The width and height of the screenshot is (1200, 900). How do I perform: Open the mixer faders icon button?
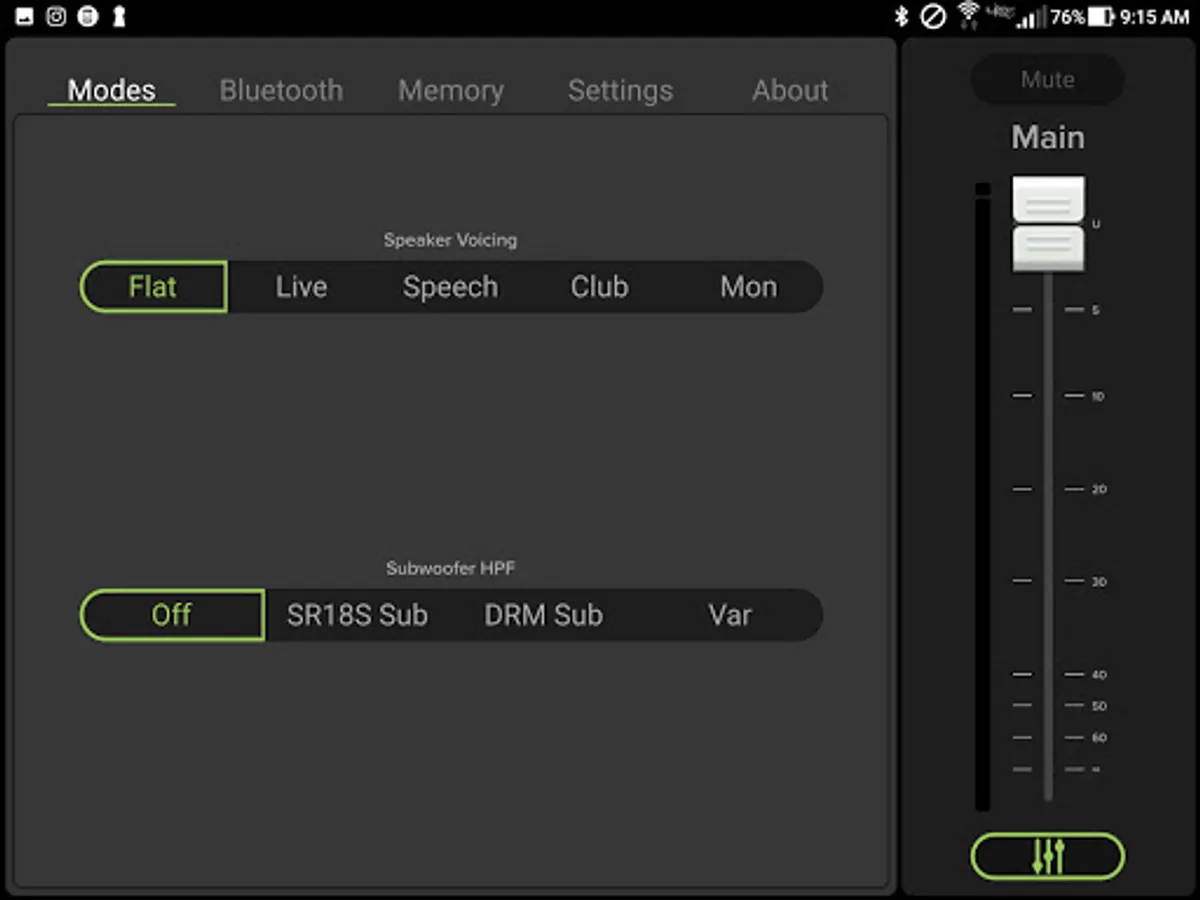coord(1047,857)
